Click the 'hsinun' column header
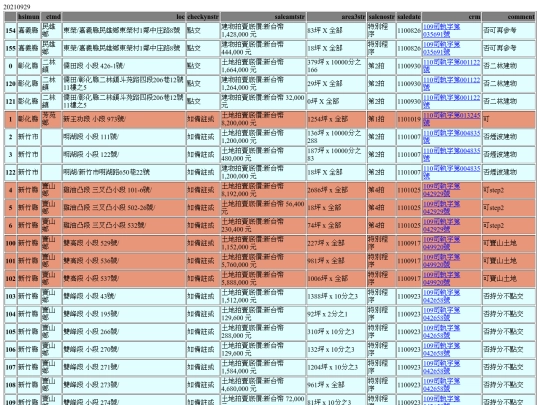 29,17
